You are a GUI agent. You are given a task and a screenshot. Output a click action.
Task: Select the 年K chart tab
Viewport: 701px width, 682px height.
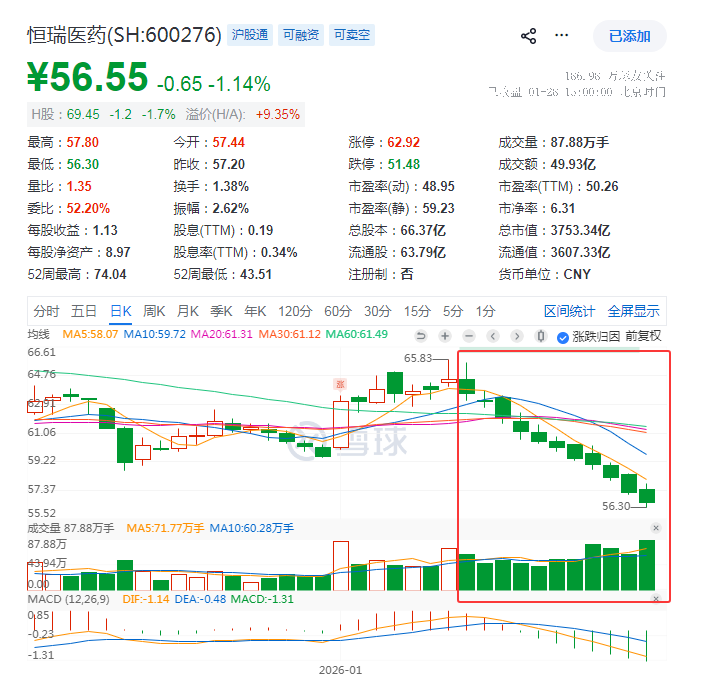point(255,311)
